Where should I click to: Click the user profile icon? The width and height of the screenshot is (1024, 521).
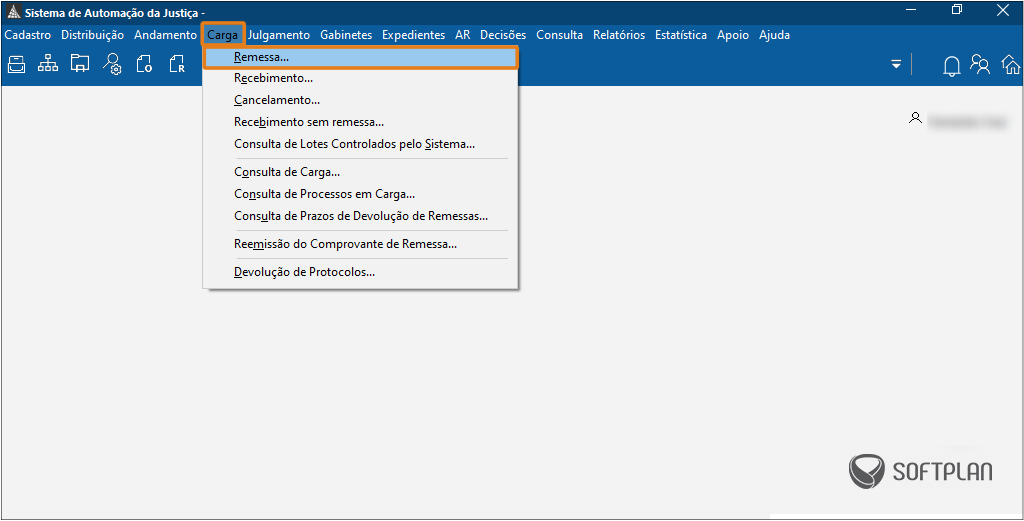coord(915,118)
